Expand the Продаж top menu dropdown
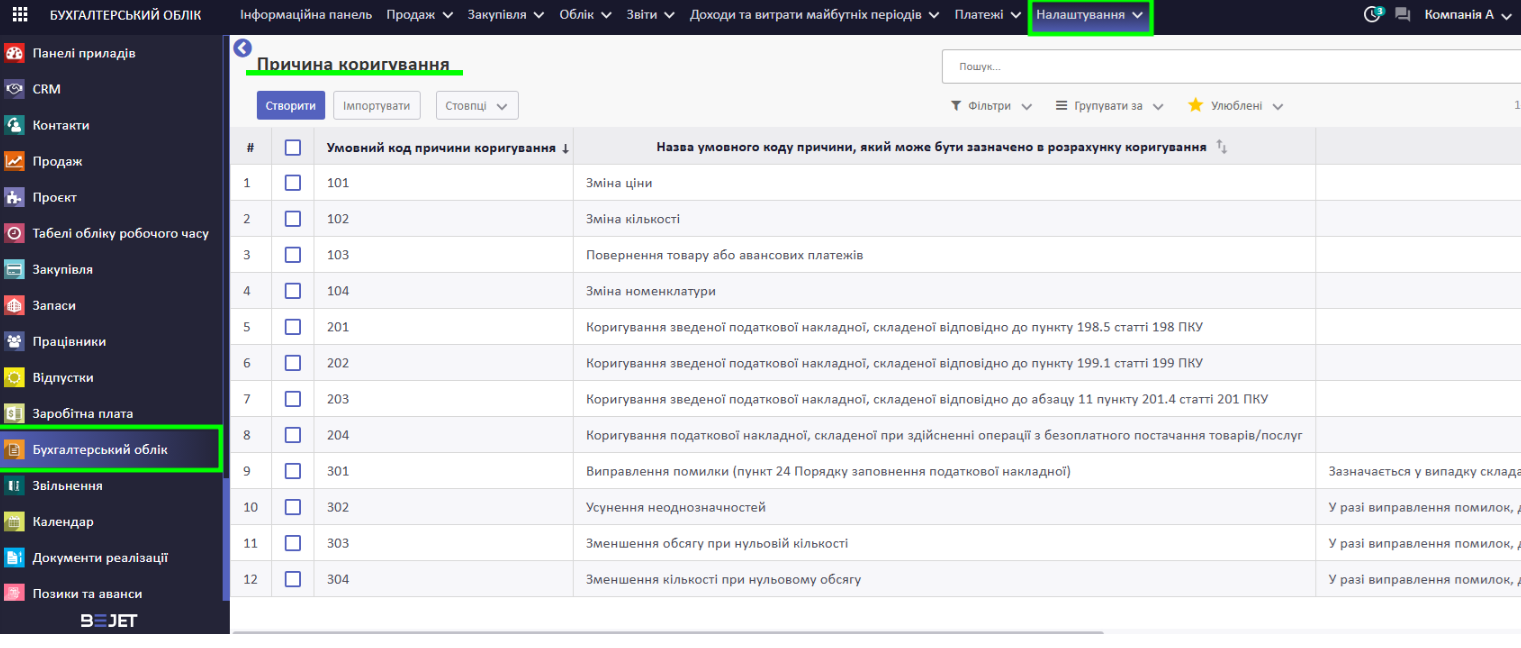This screenshot has width=1521, height=648. 420,15
